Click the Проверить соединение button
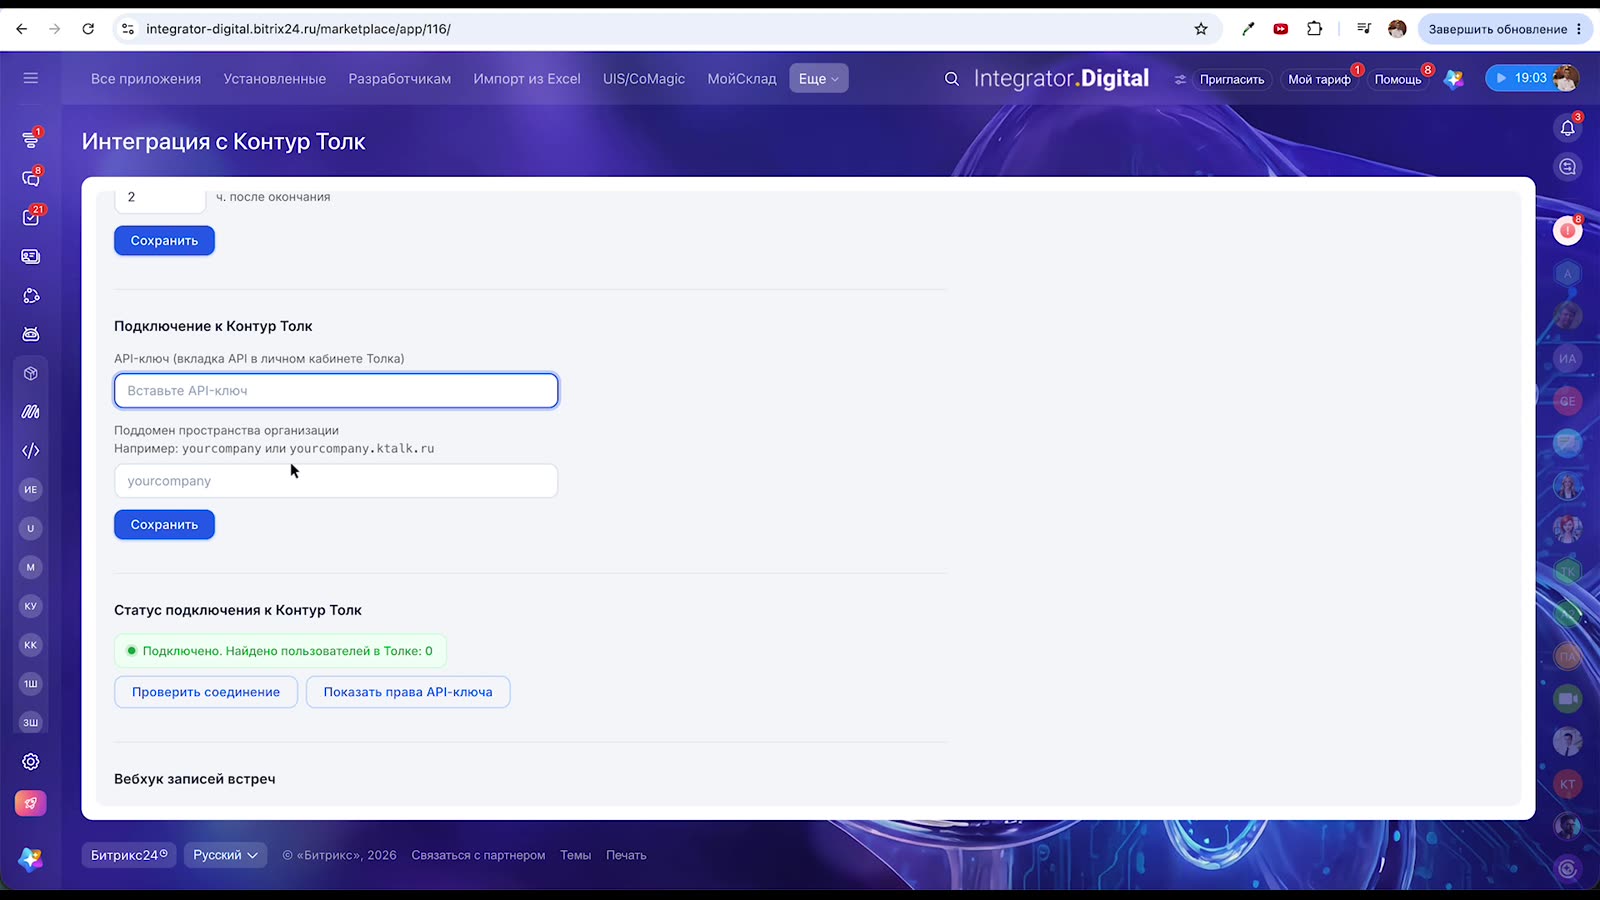1600x900 pixels. pyautogui.click(x=206, y=692)
